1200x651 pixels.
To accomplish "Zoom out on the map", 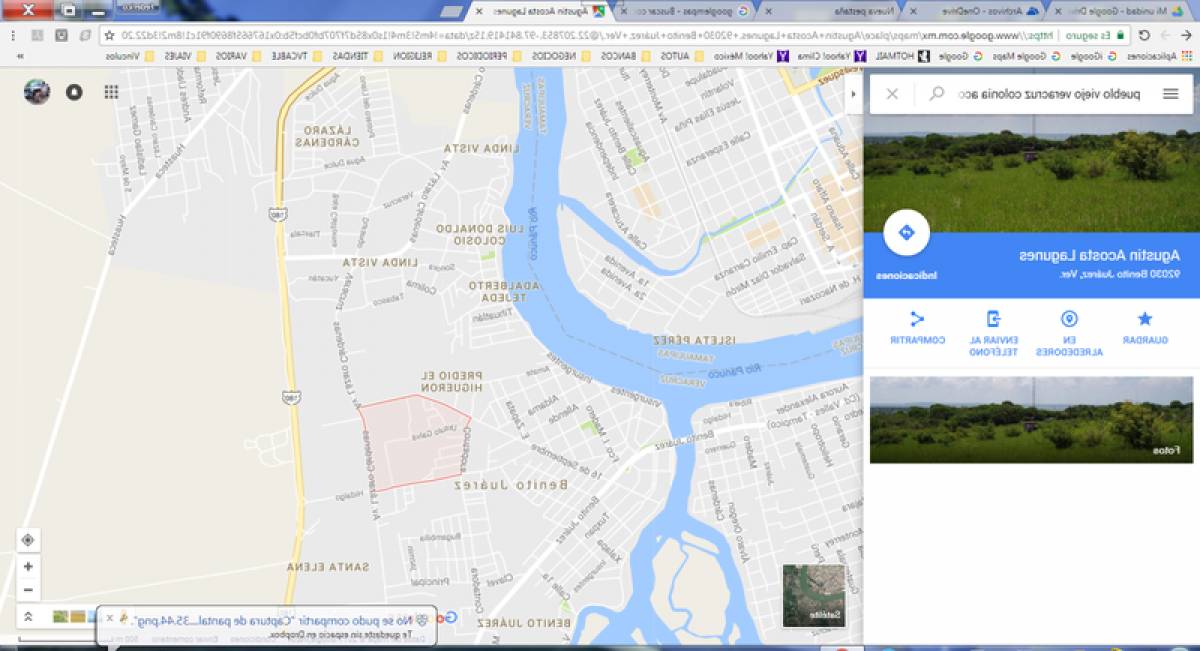I will [28, 590].
